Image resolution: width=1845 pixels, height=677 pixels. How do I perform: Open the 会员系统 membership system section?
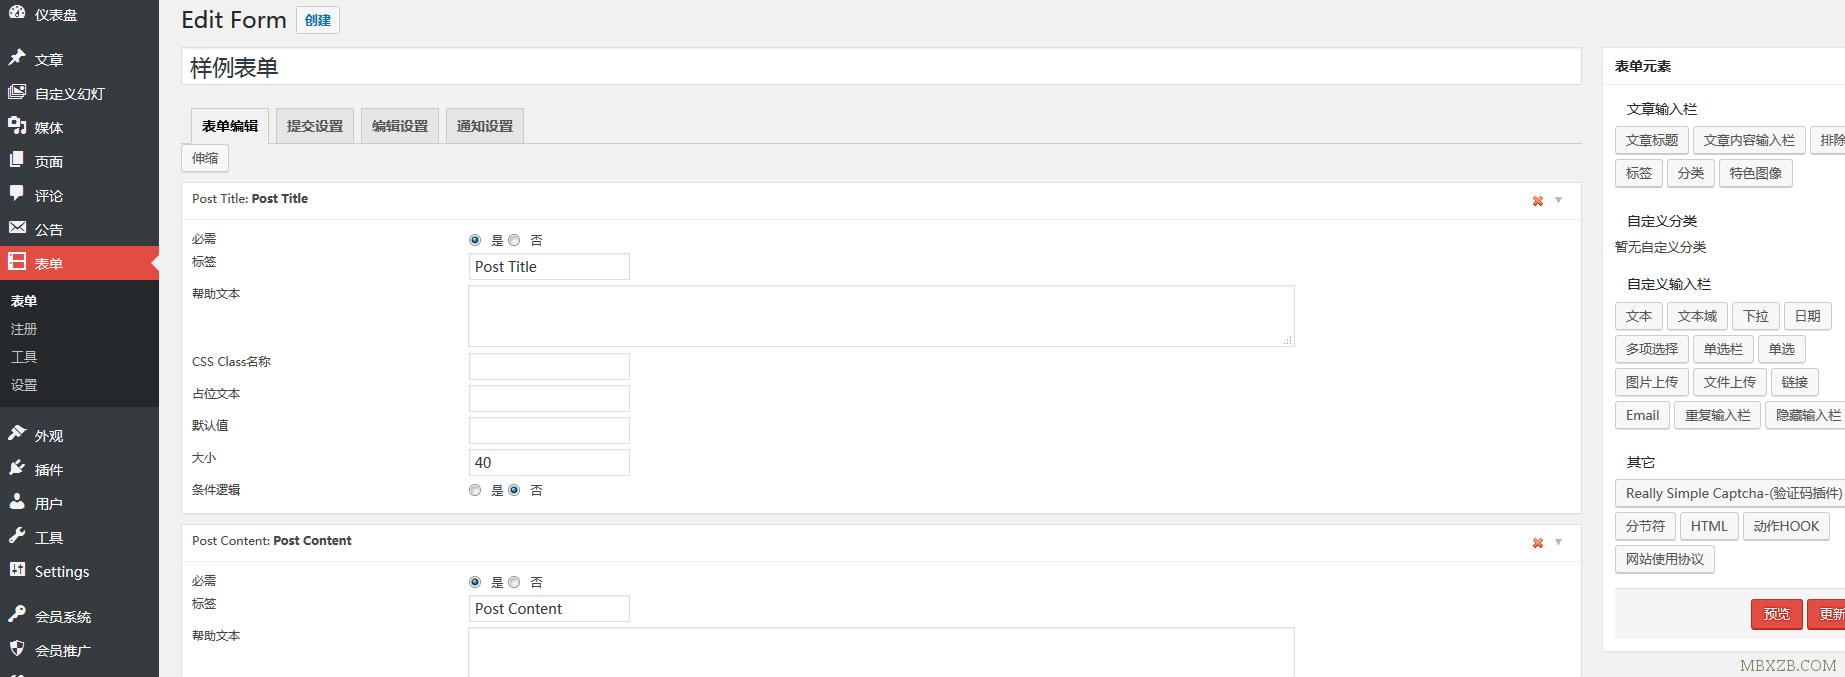(x=60, y=615)
